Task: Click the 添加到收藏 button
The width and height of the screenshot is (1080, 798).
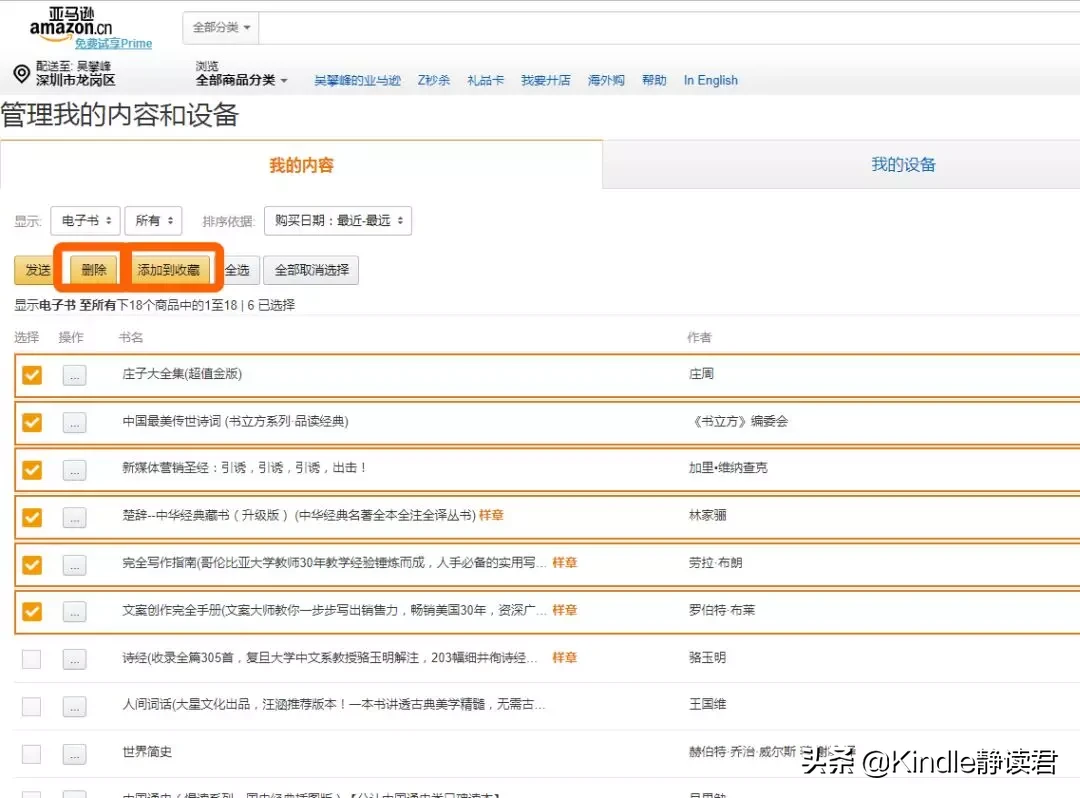Action: point(172,269)
